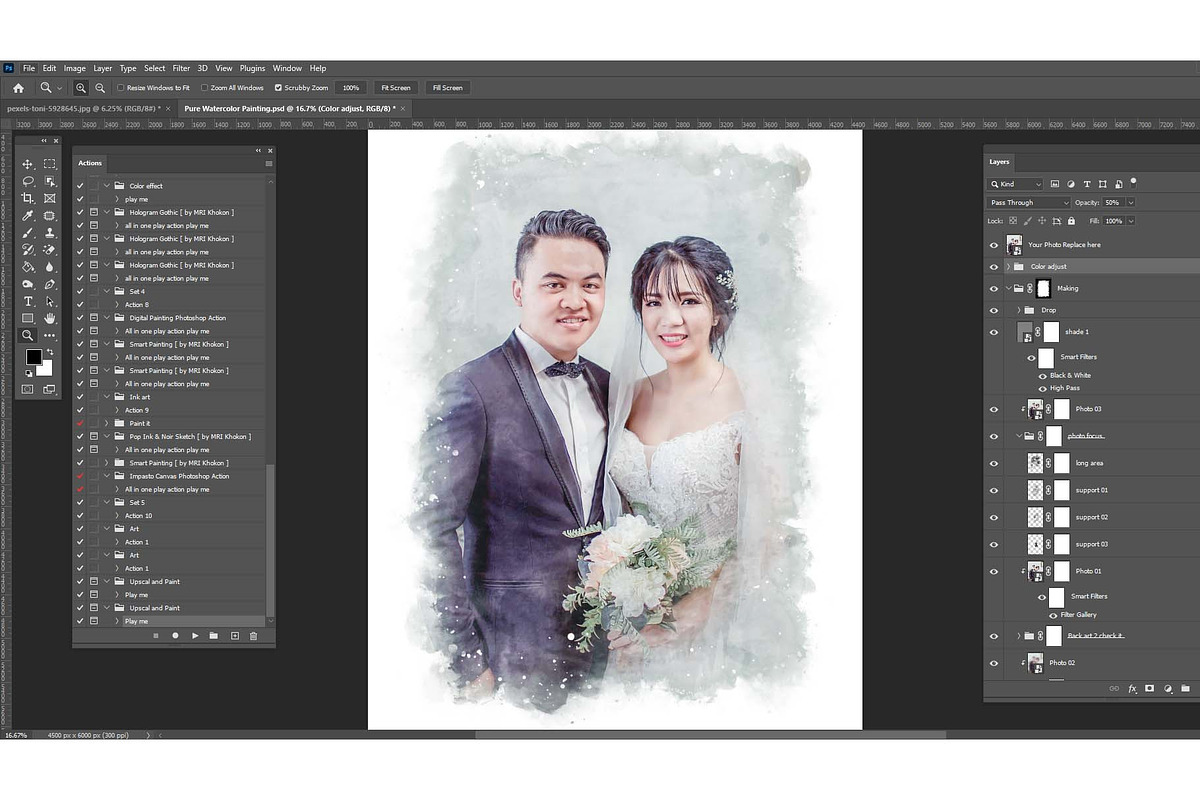
Task: Select the Clone Stamp tool
Action: (x=50, y=232)
